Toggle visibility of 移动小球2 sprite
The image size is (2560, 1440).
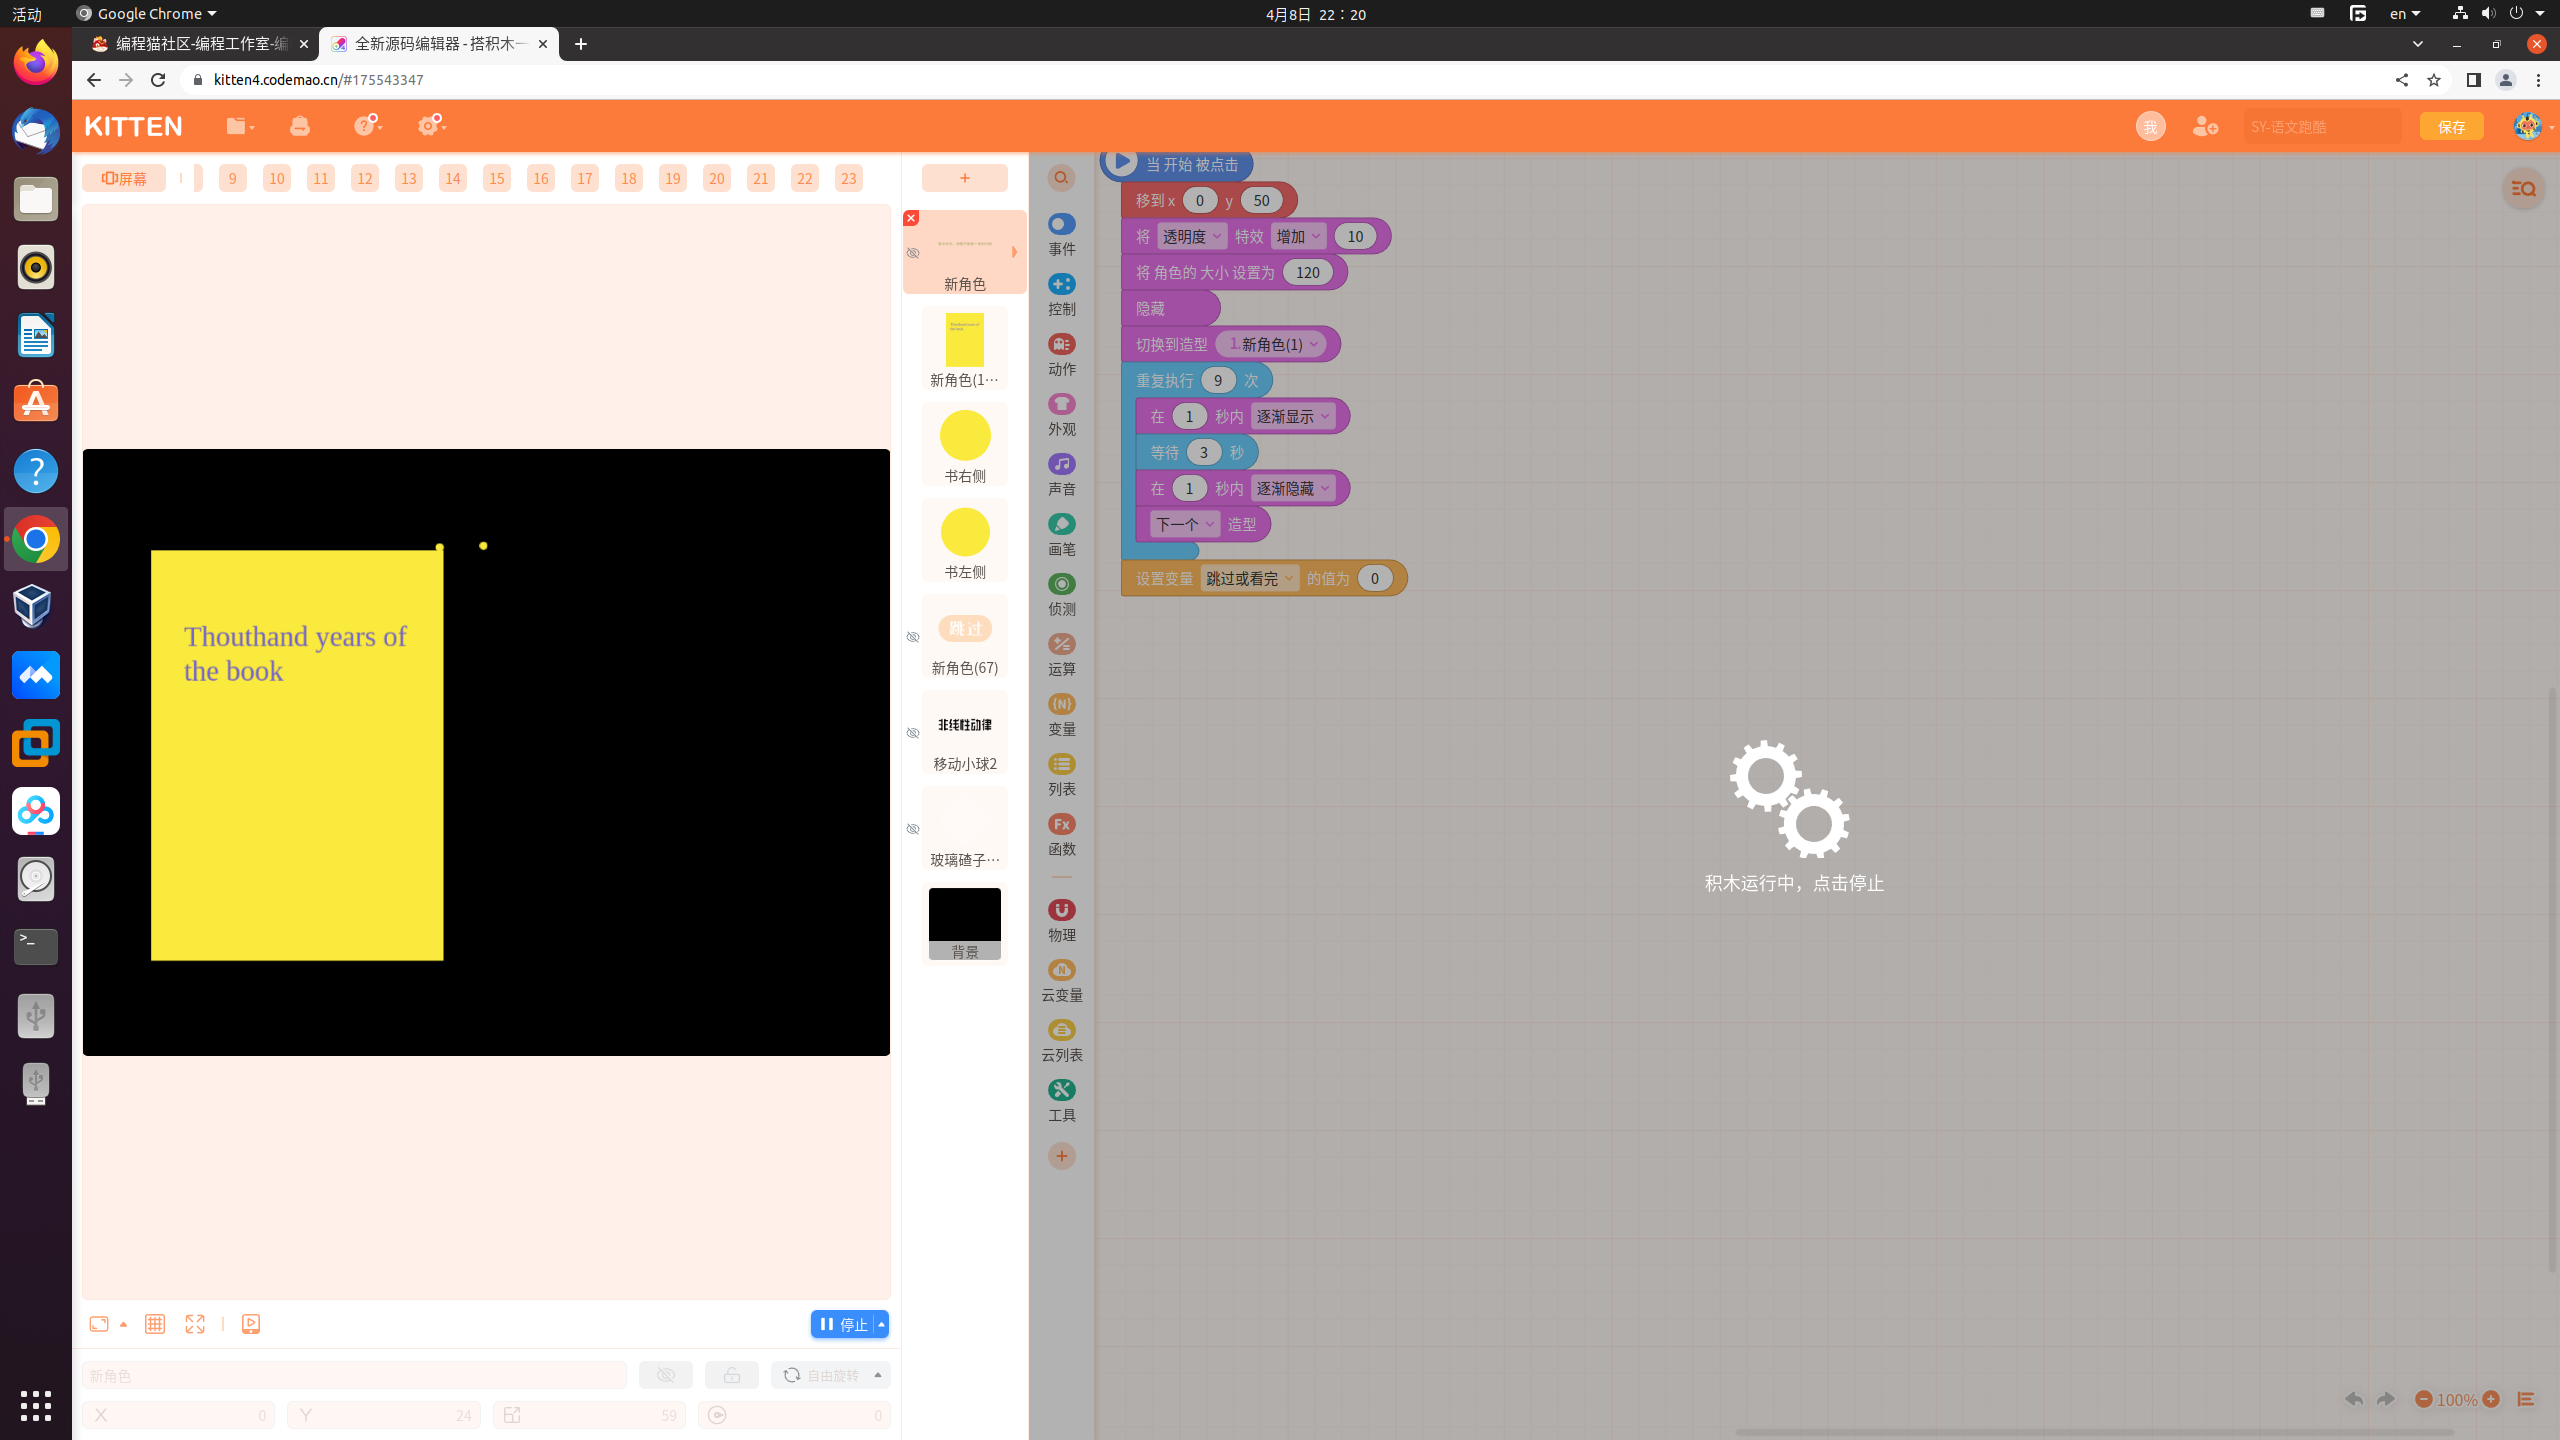(x=912, y=733)
